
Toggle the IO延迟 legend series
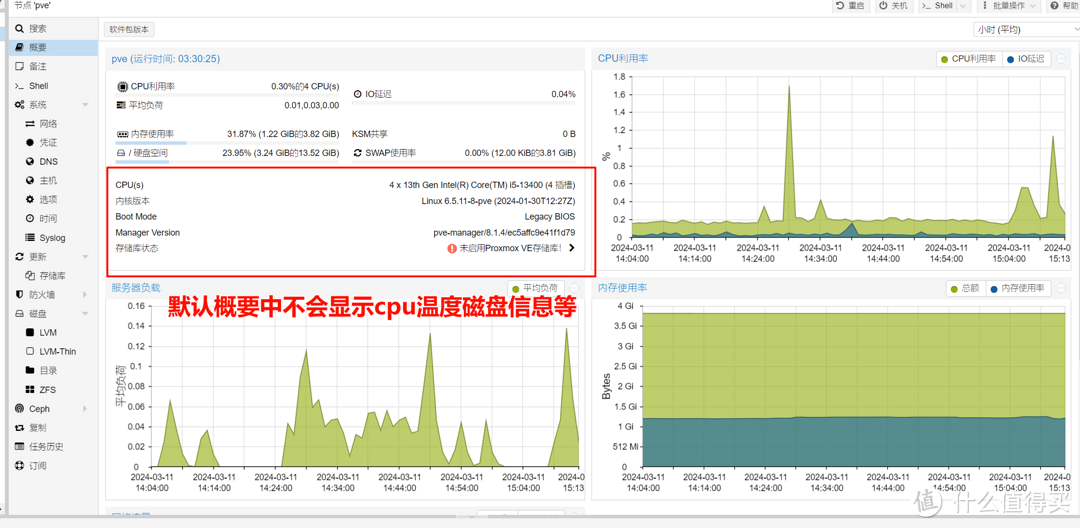pyautogui.click(x=1025, y=59)
